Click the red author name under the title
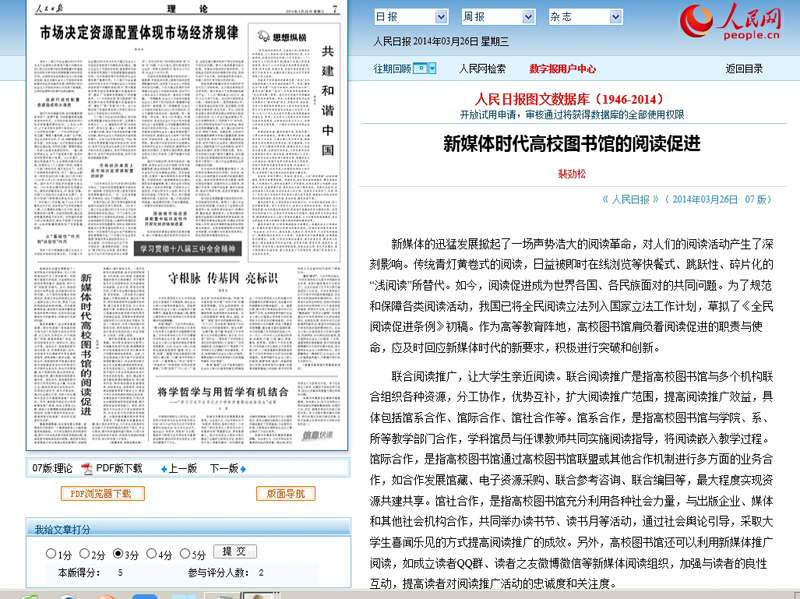The height and width of the screenshot is (599, 800). [572, 174]
